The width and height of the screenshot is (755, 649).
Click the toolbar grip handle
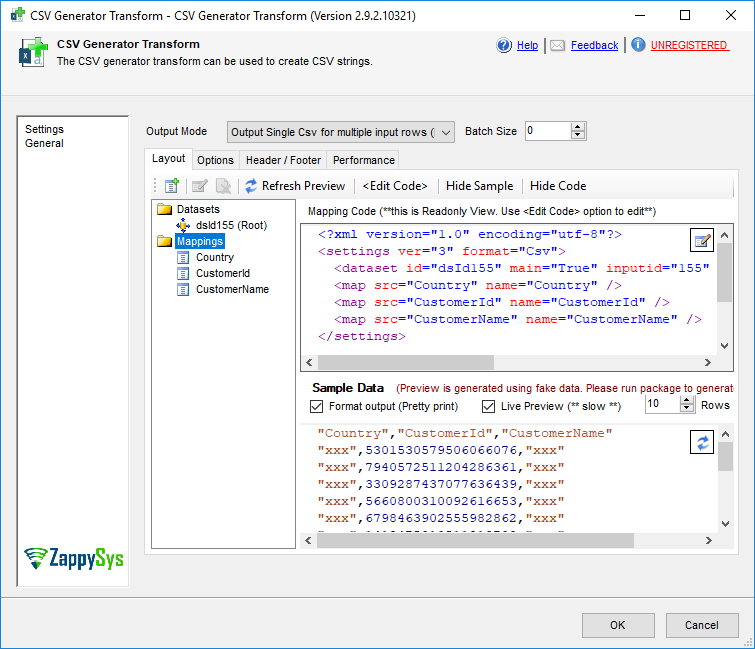tap(155, 186)
